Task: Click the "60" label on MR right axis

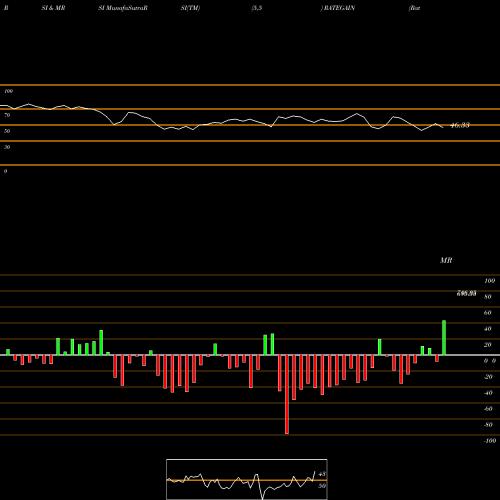Action: pyautogui.click(x=488, y=313)
